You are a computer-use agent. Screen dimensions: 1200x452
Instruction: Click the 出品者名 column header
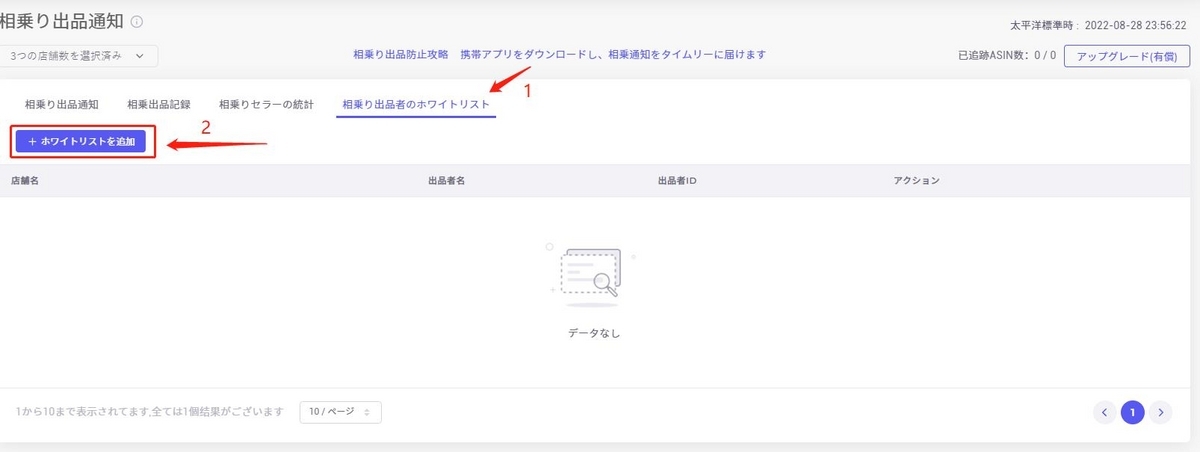click(447, 181)
